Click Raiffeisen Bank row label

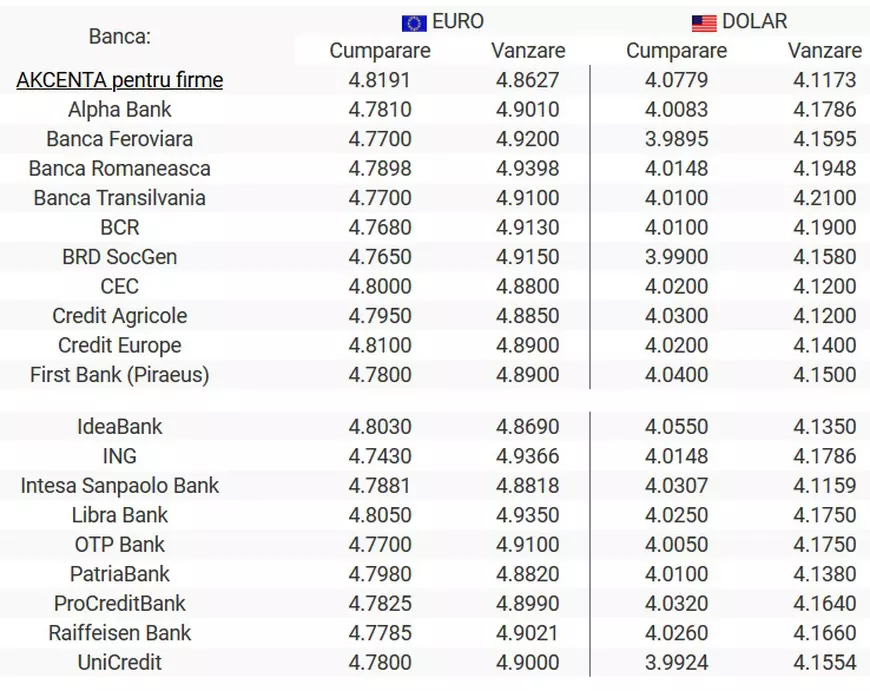[x=120, y=633]
